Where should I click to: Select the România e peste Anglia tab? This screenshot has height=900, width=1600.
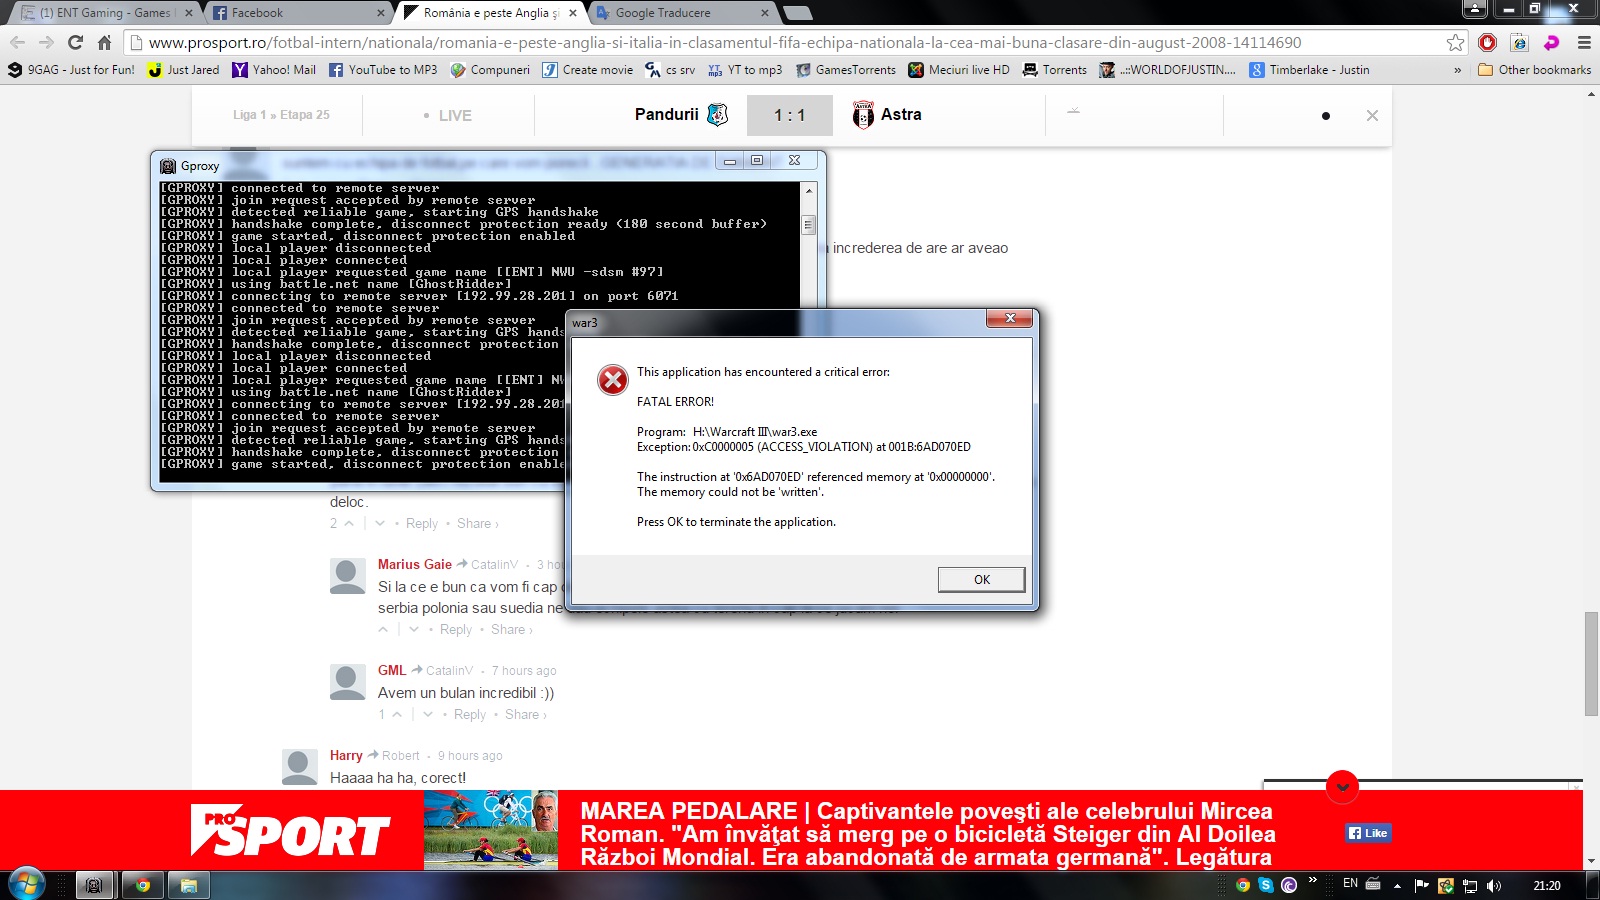(490, 13)
